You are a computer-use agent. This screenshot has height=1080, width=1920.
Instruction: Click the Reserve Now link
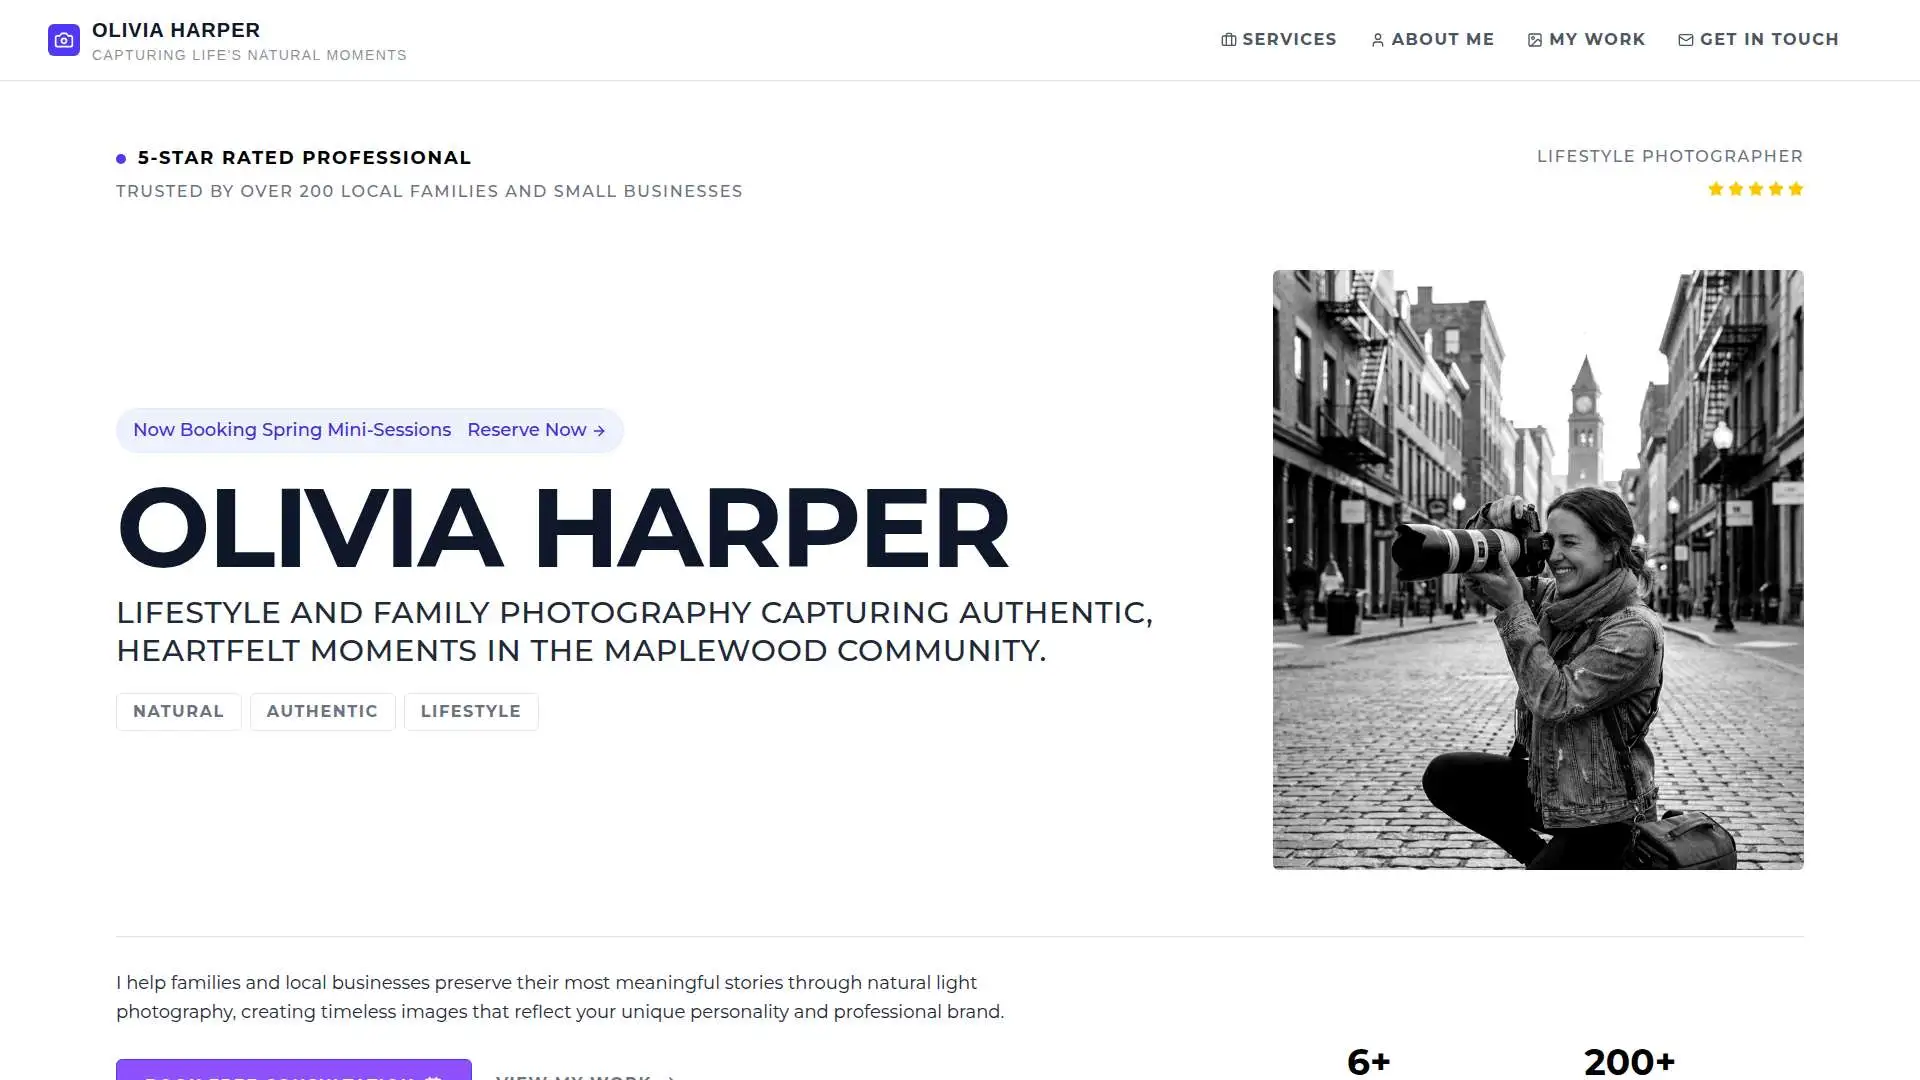click(x=527, y=430)
